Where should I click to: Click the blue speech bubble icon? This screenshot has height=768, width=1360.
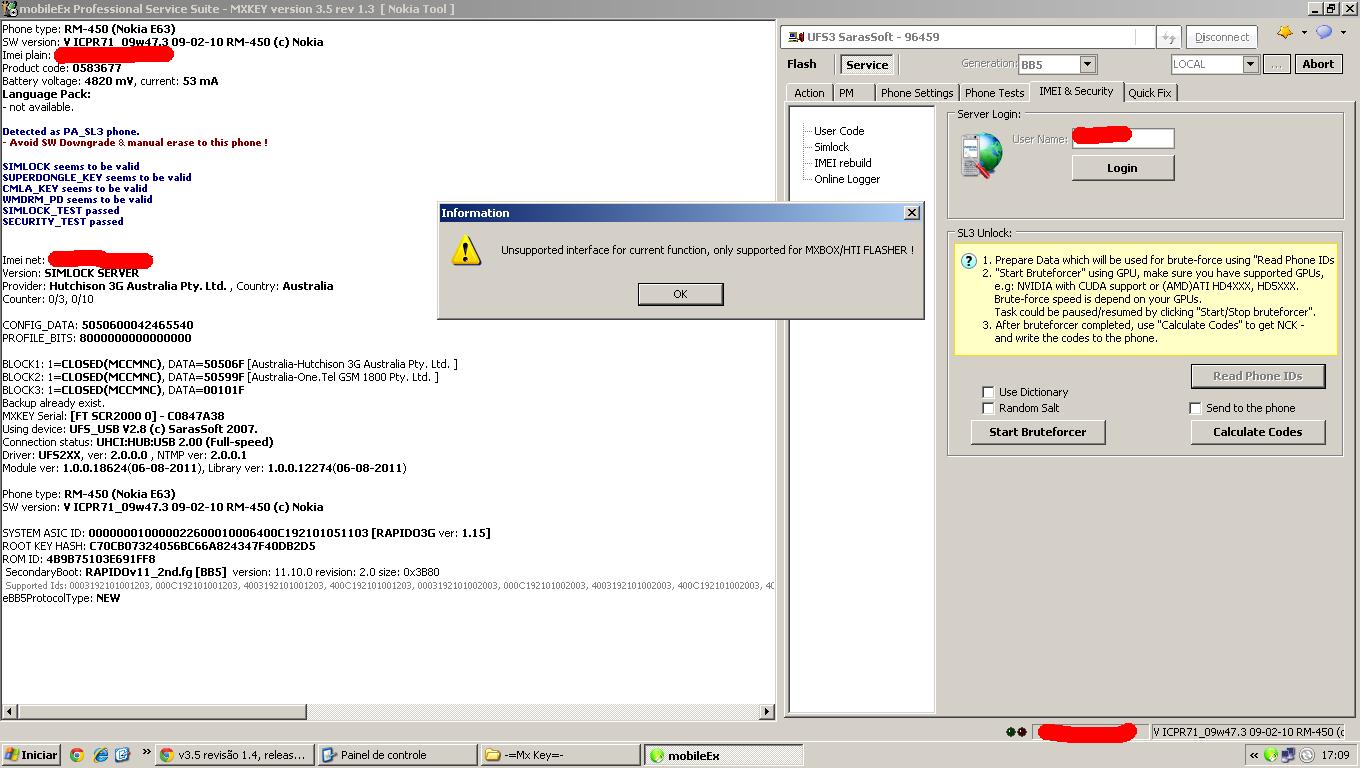[1324, 33]
